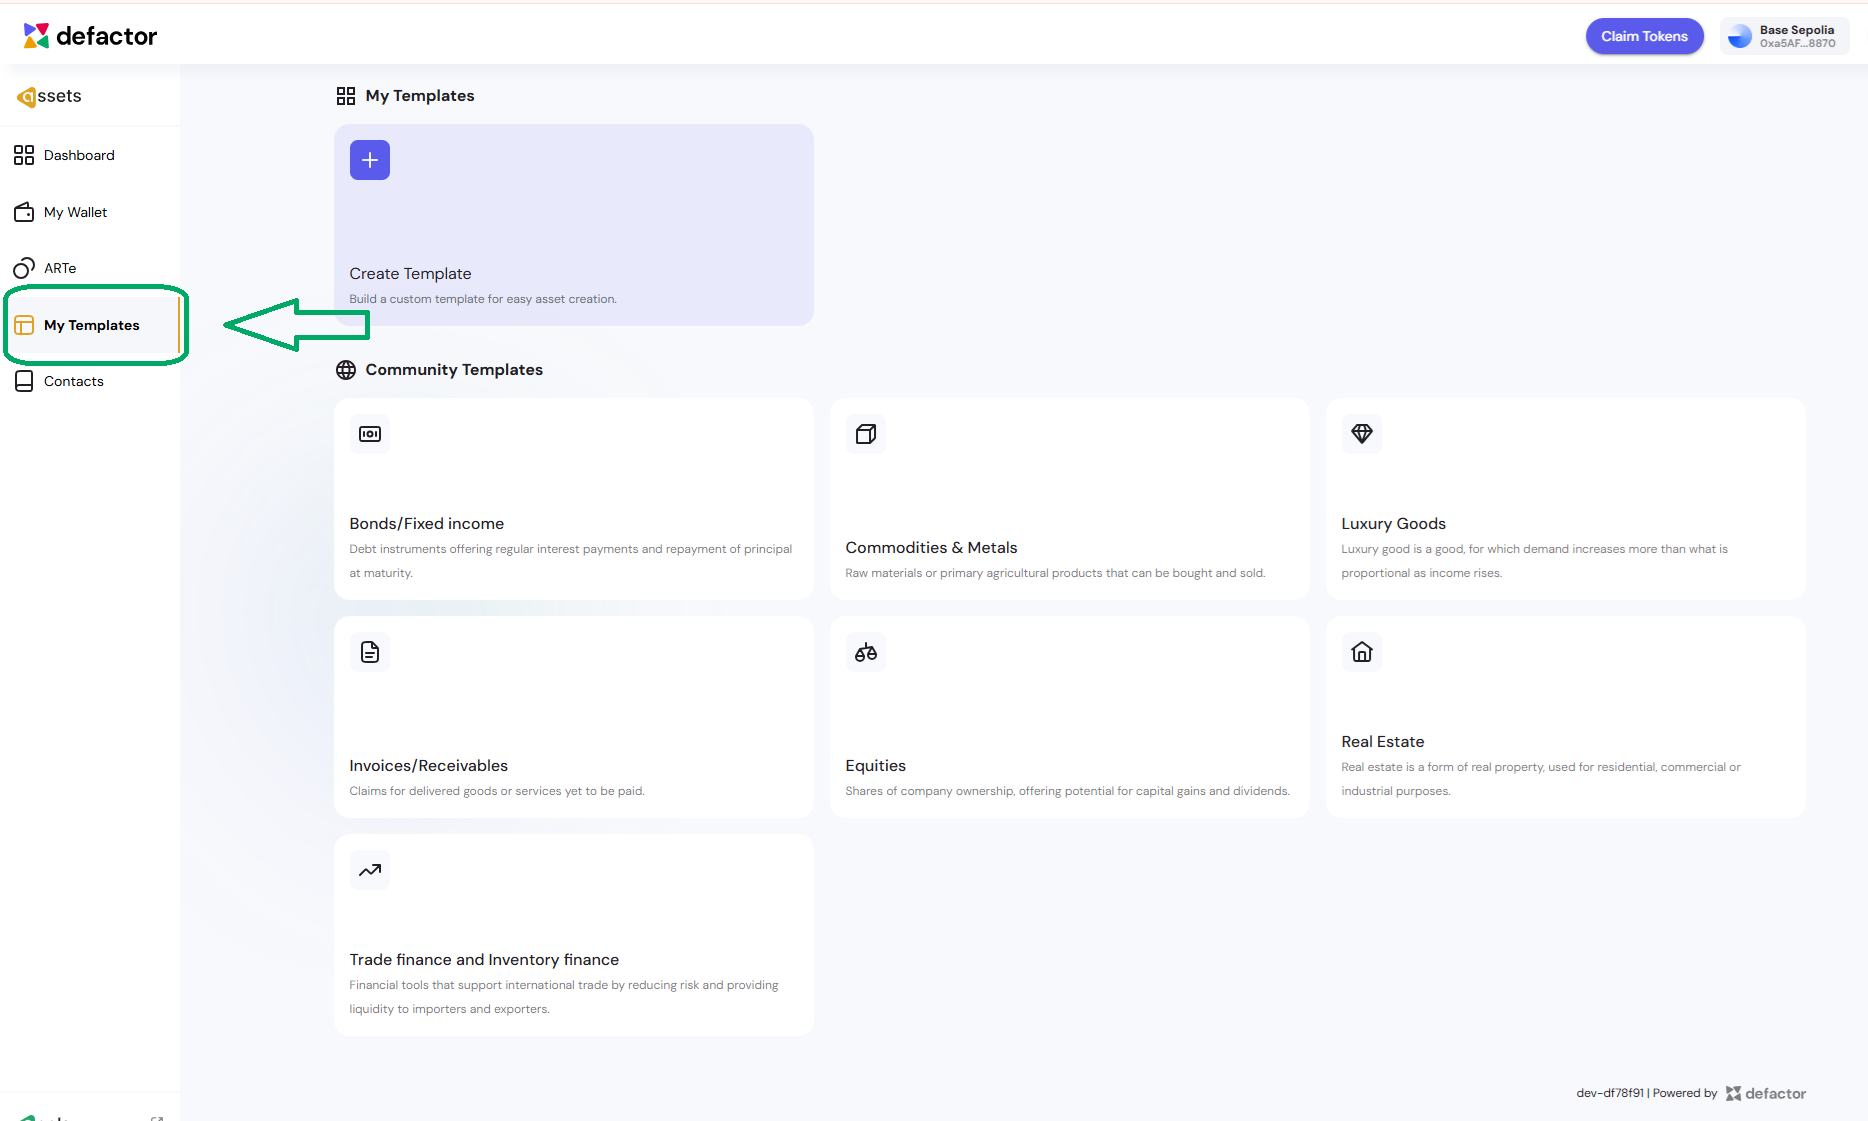Select the Real Estate house icon

pyautogui.click(x=1361, y=652)
